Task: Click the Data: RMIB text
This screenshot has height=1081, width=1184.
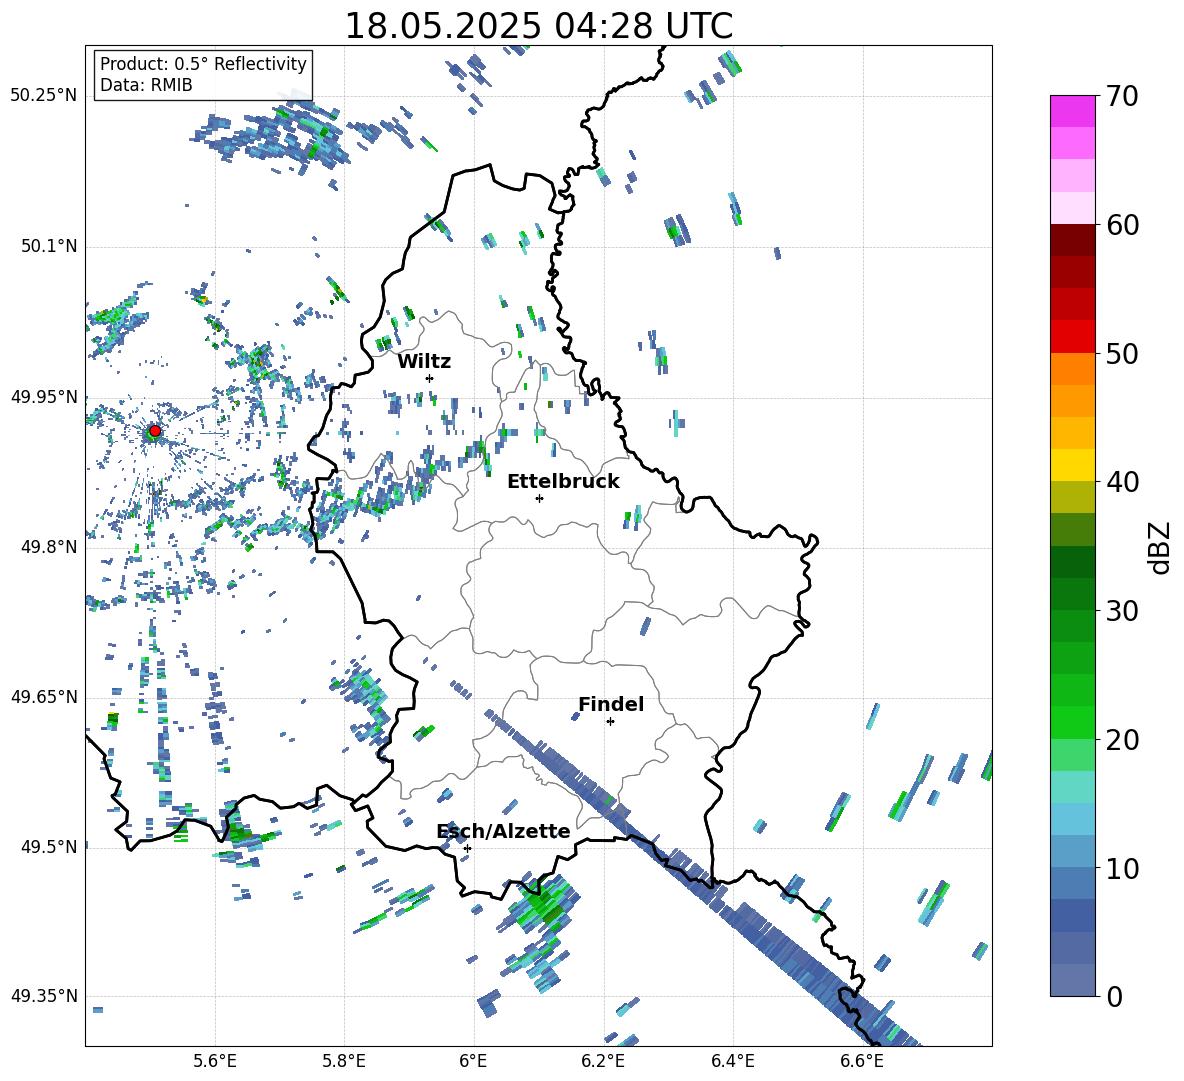Action: point(146,85)
